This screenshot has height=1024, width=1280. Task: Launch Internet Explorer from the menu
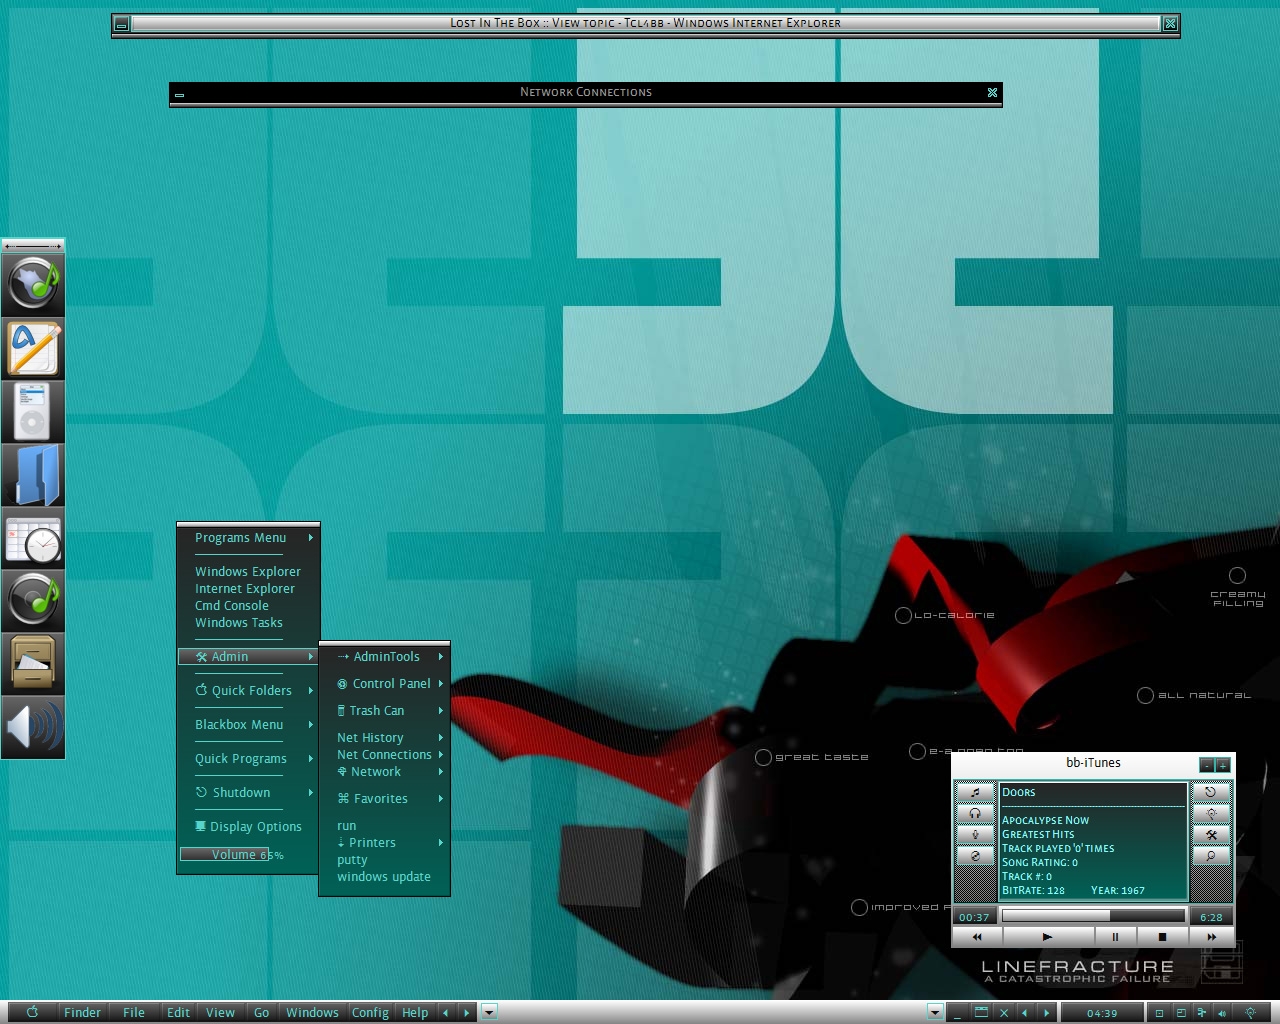pyautogui.click(x=245, y=589)
